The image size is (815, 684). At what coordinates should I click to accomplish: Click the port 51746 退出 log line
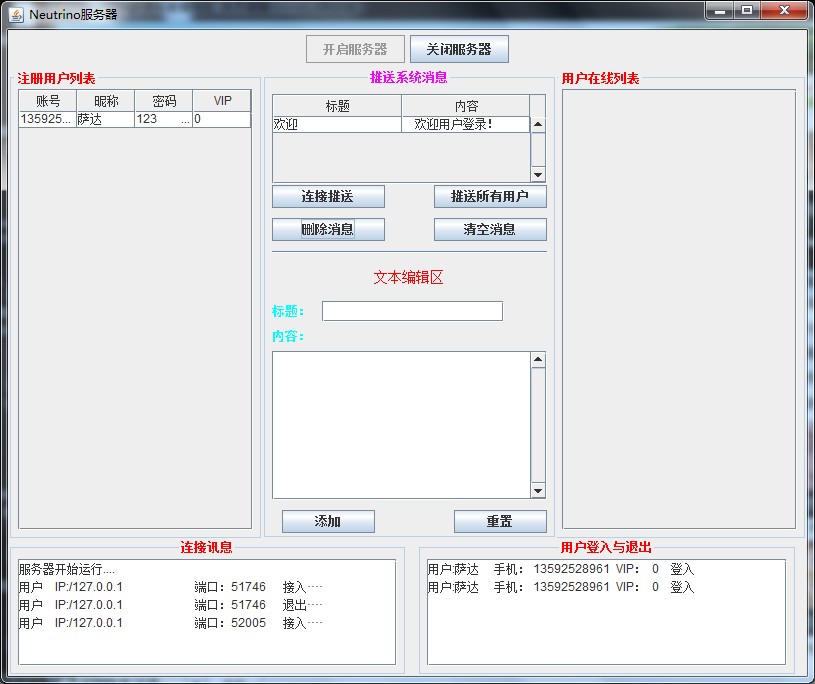click(x=170, y=605)
